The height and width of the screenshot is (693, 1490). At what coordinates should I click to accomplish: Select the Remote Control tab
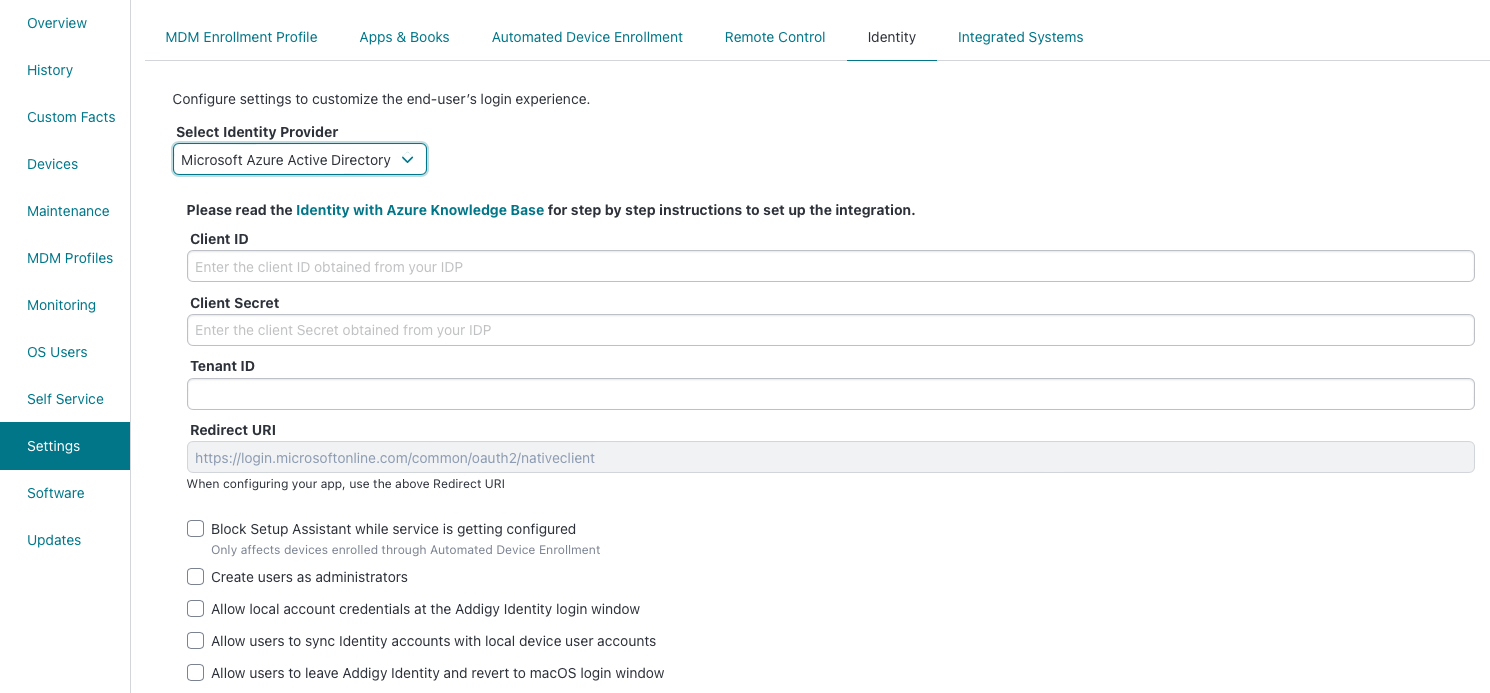(775, 37)
